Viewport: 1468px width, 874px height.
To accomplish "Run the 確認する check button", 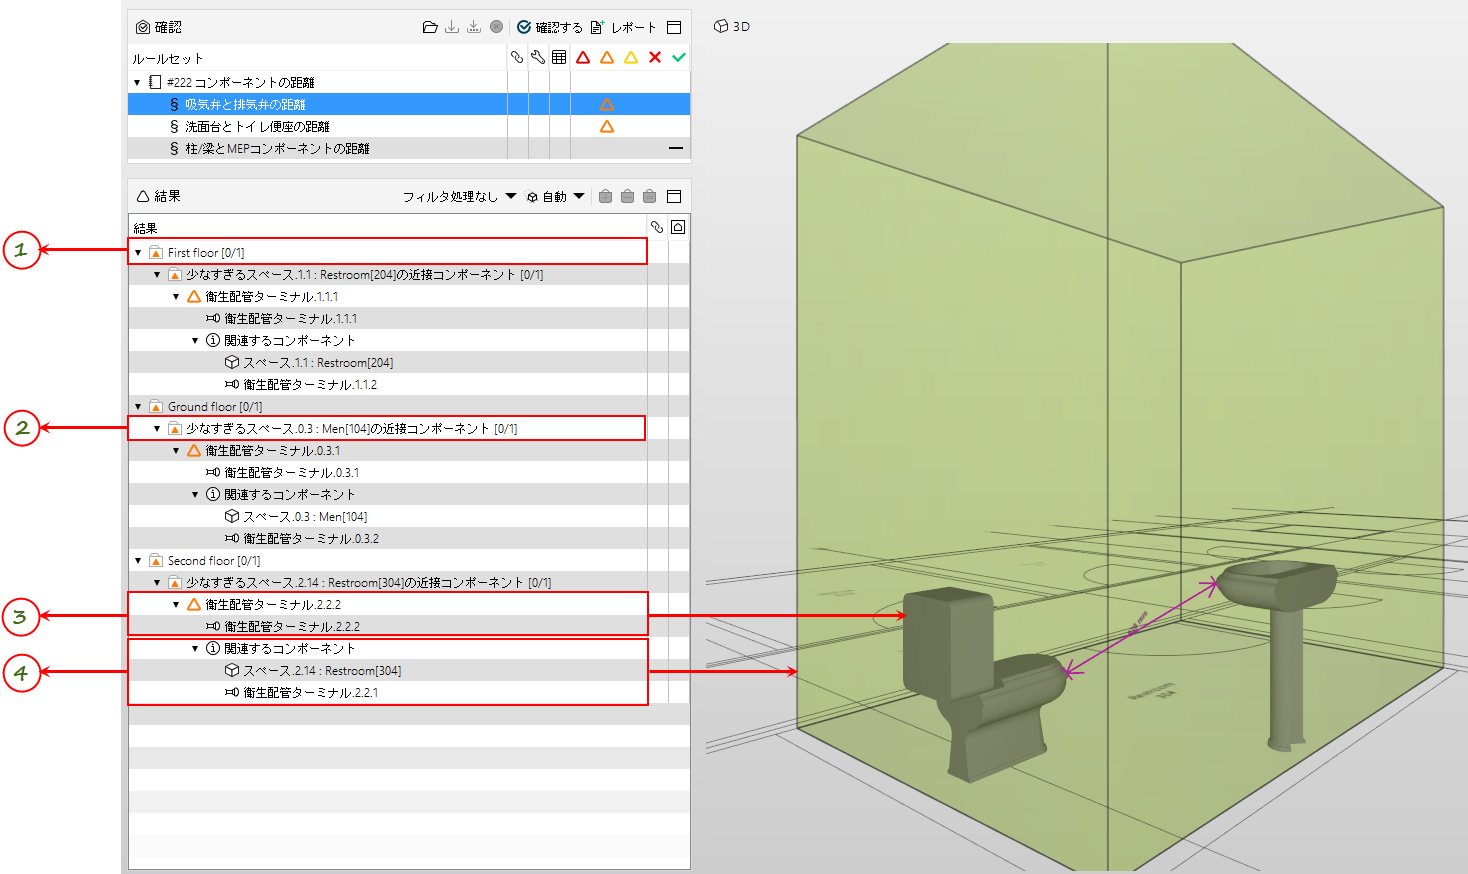I will tap(549, 27).
